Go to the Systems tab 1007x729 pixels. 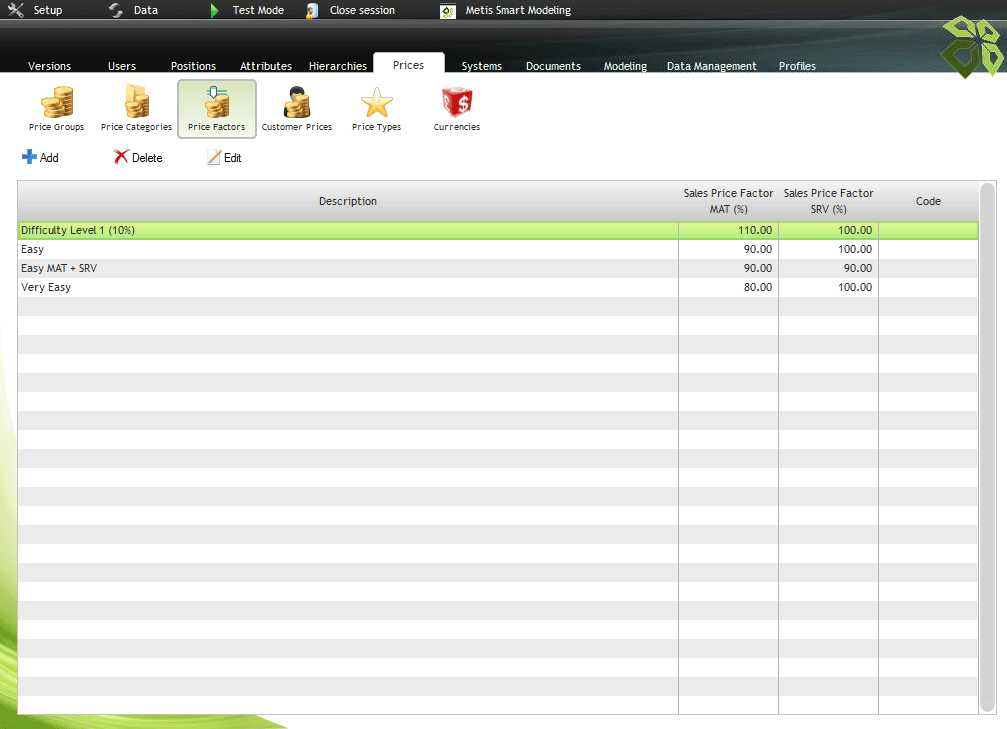481,66
